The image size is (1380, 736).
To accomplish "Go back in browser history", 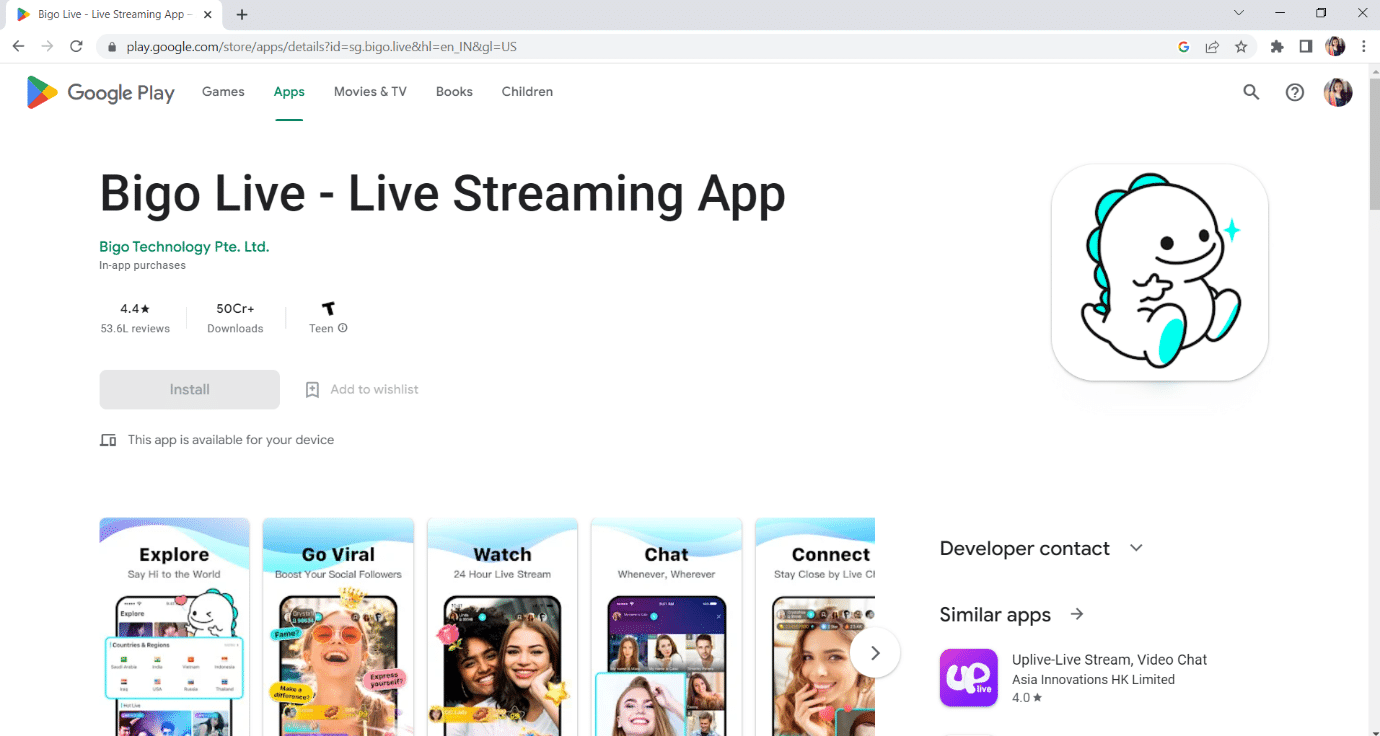I will pyautogui.click(x=18, y=46).
